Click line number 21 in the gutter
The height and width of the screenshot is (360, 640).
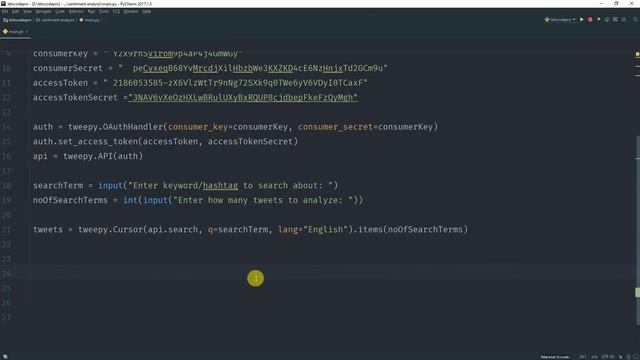click(6, 230)
